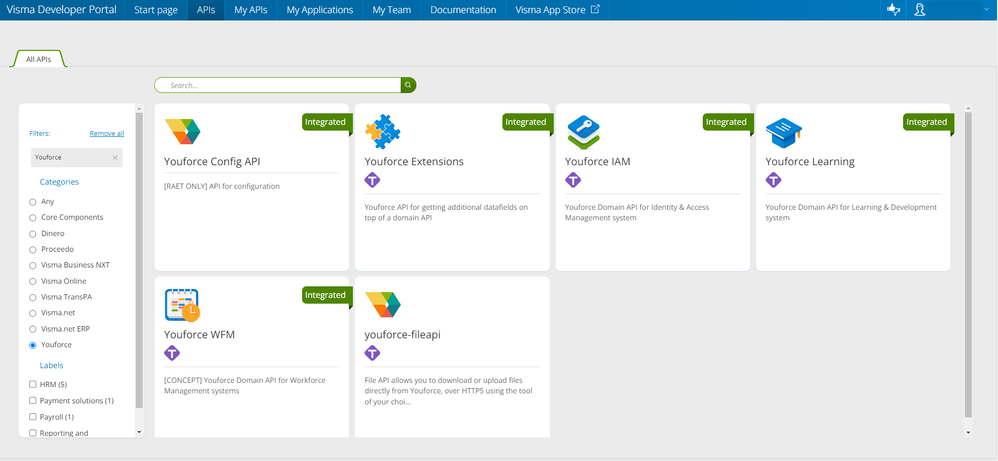Click the Integrated badge on Youforce Config API

[326, 122]
